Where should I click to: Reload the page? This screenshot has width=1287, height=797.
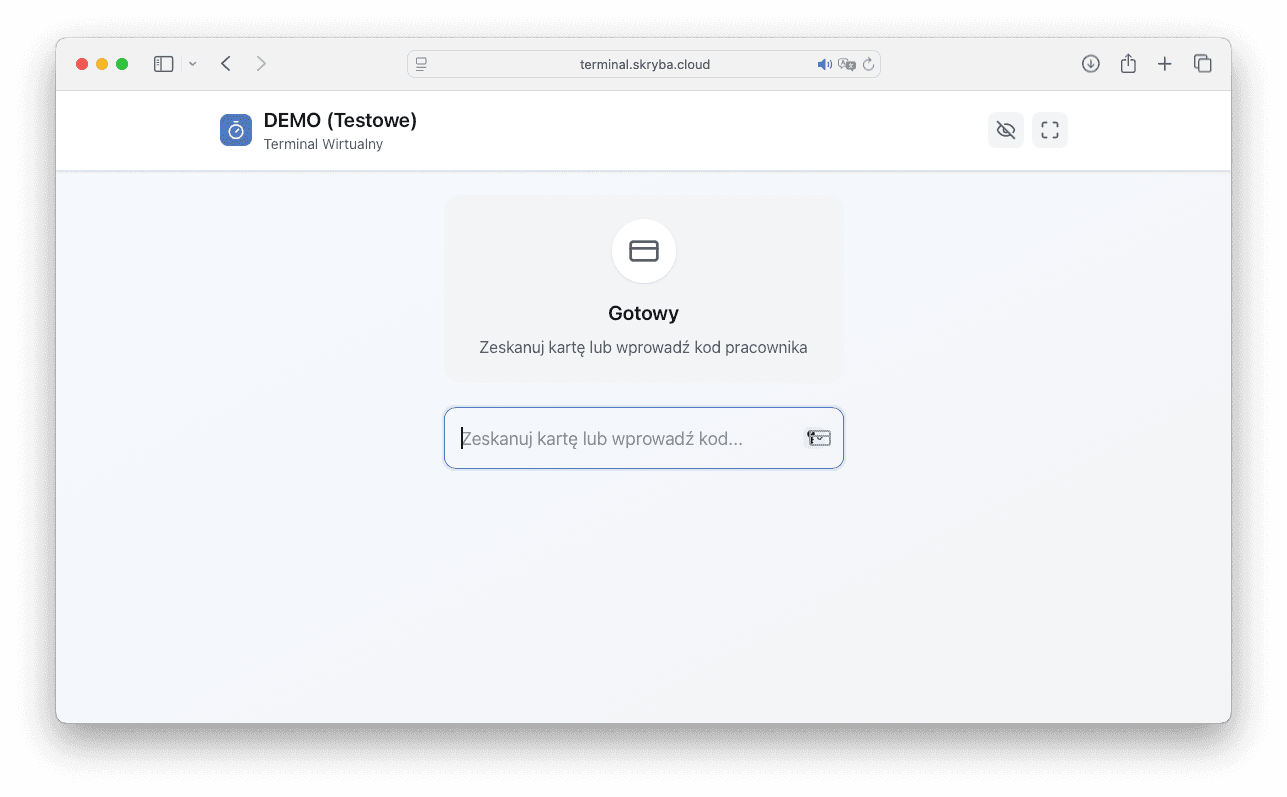tap(868, 64)
